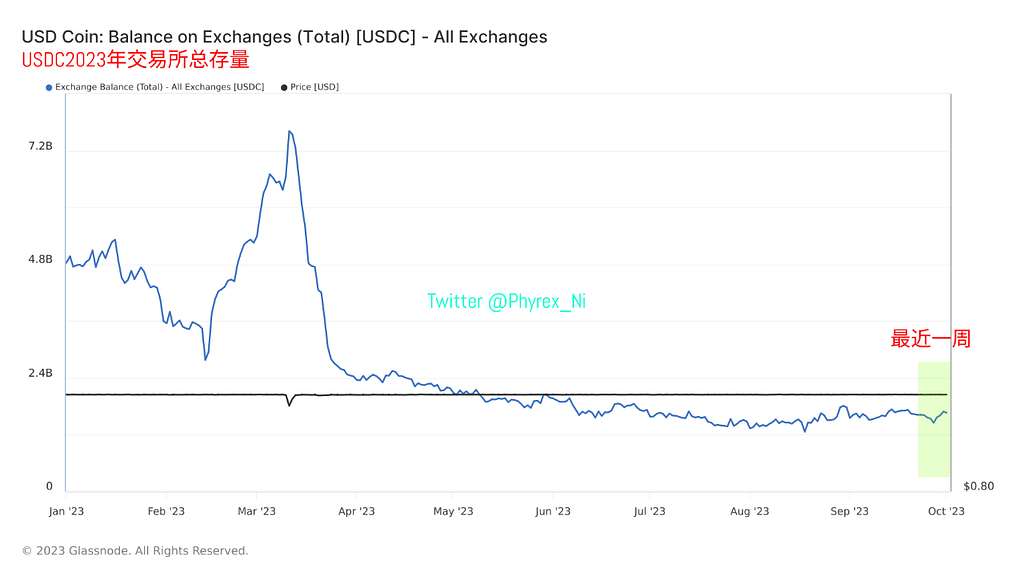Click the 7.2B y-axis label
The width and height of the screenshot is (1024, 576).
pos(40,146)
